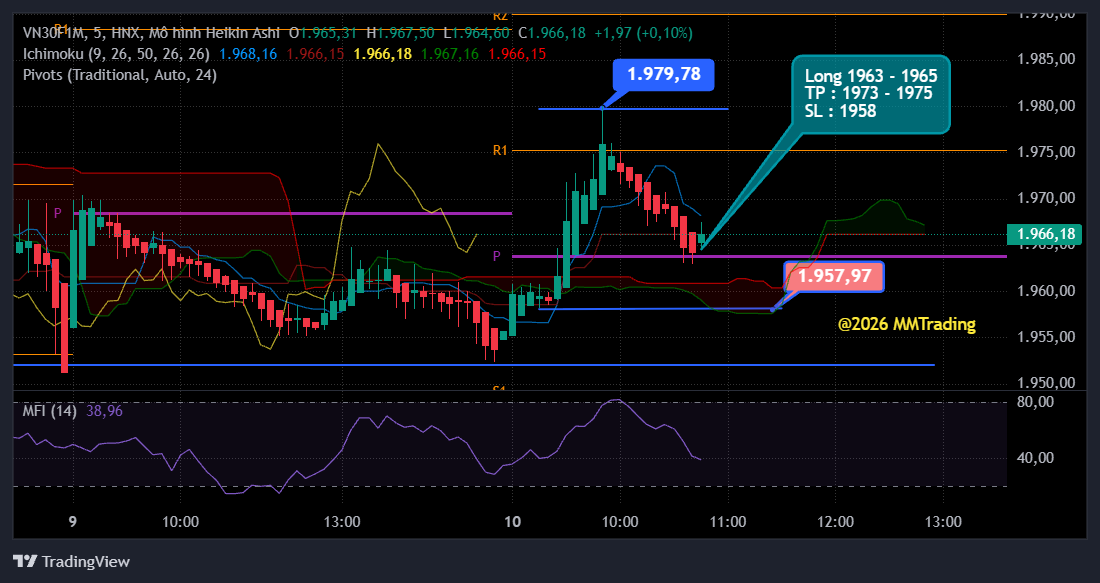This screenshot has width=1100, height=583.
Task: Click the blue 1.979,78 price callout
Action: click(x=664, y=74)
